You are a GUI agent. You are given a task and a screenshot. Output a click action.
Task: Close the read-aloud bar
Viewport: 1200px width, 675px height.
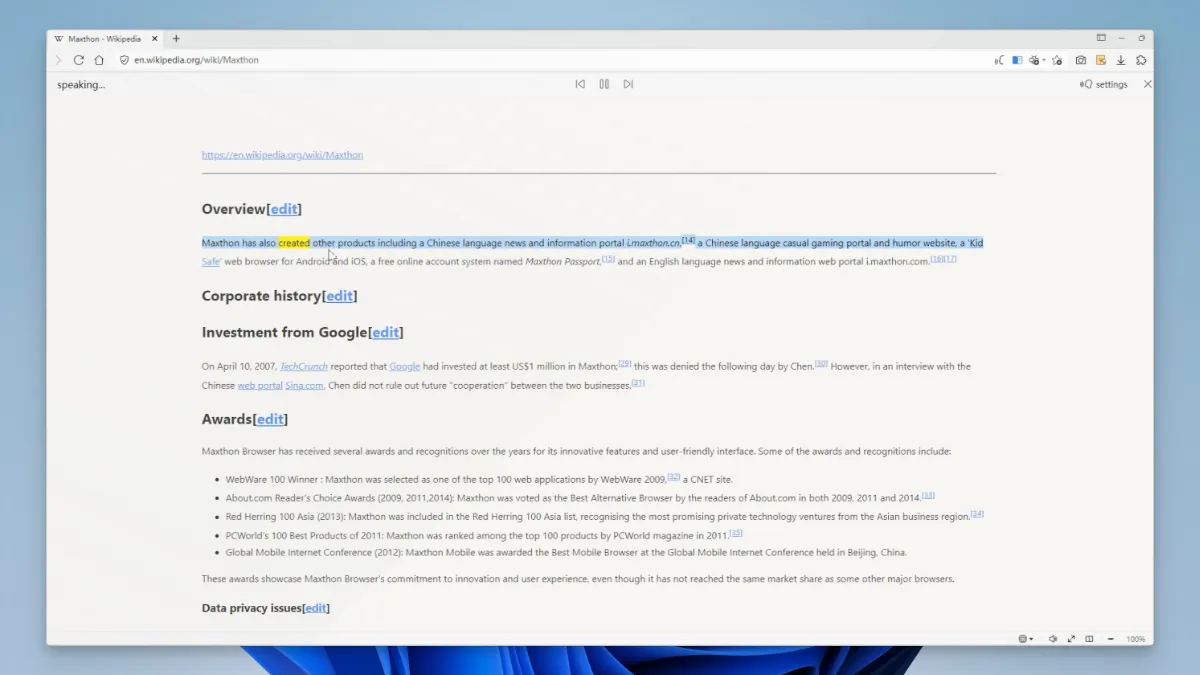[x=1147, y=84]
